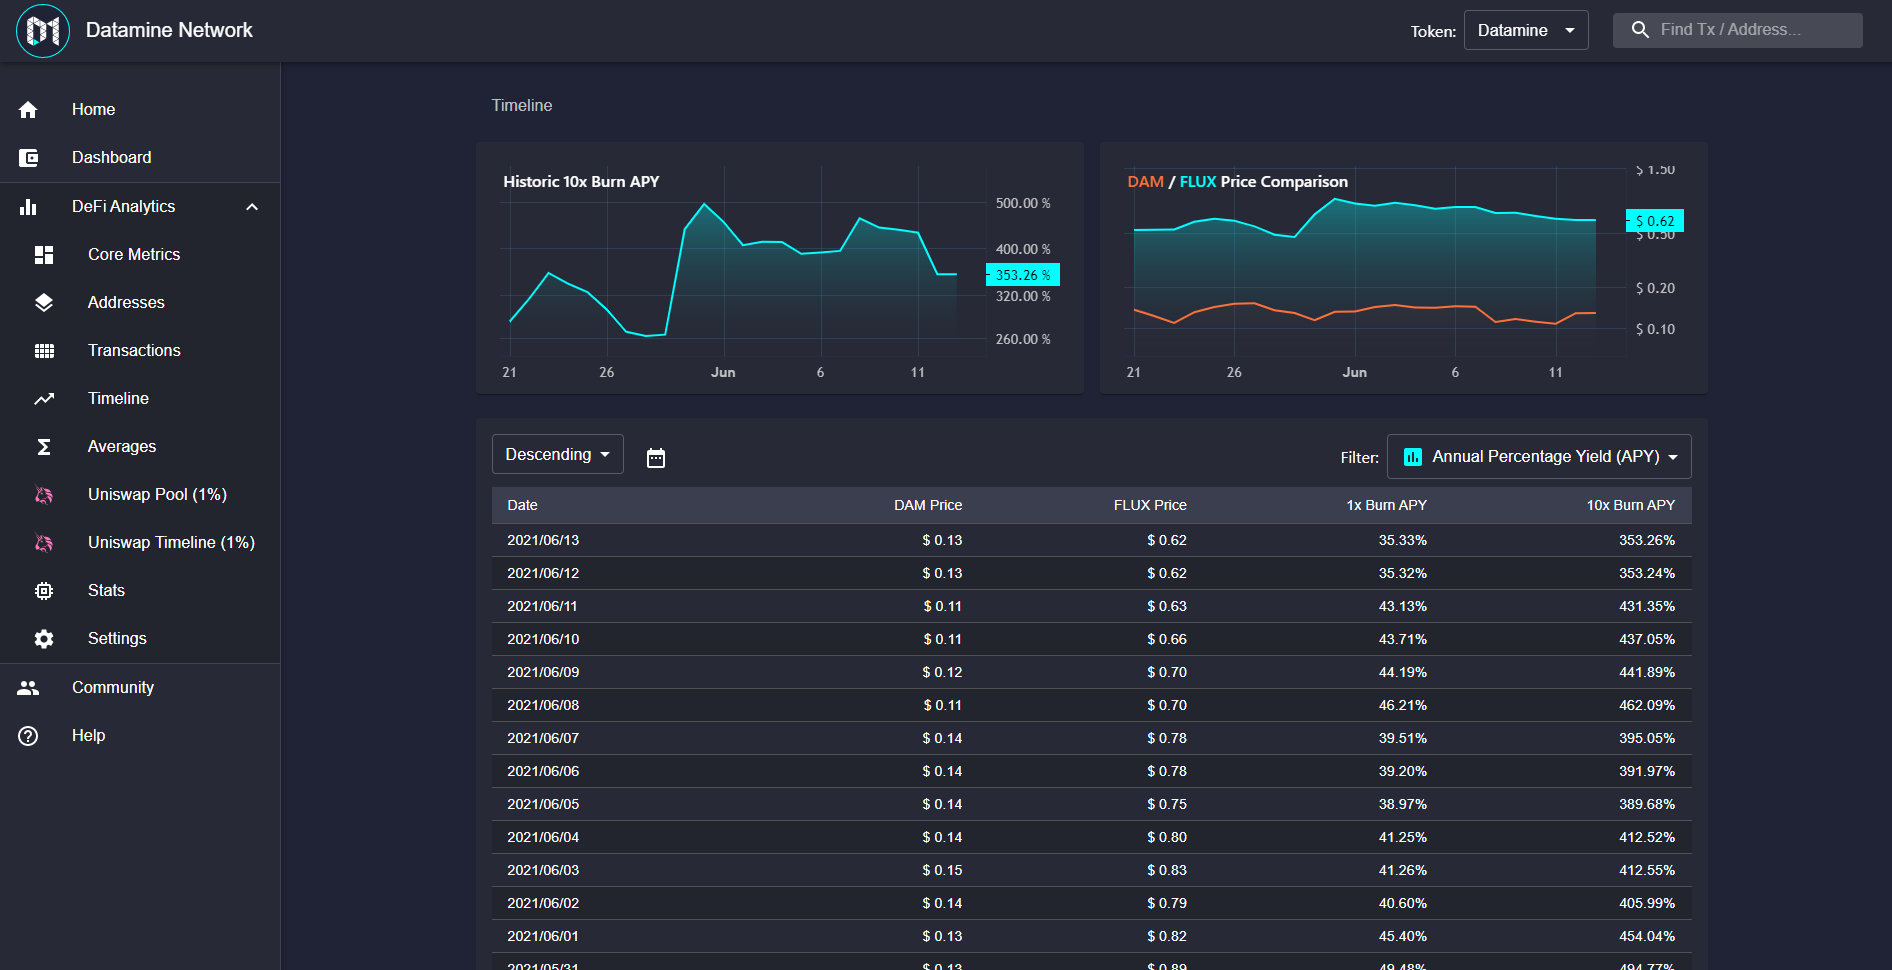1892x970 pixels.
Task: Focus the Find Tx / Address search field
Action: pyautogui.click(x=1738, y=30)
